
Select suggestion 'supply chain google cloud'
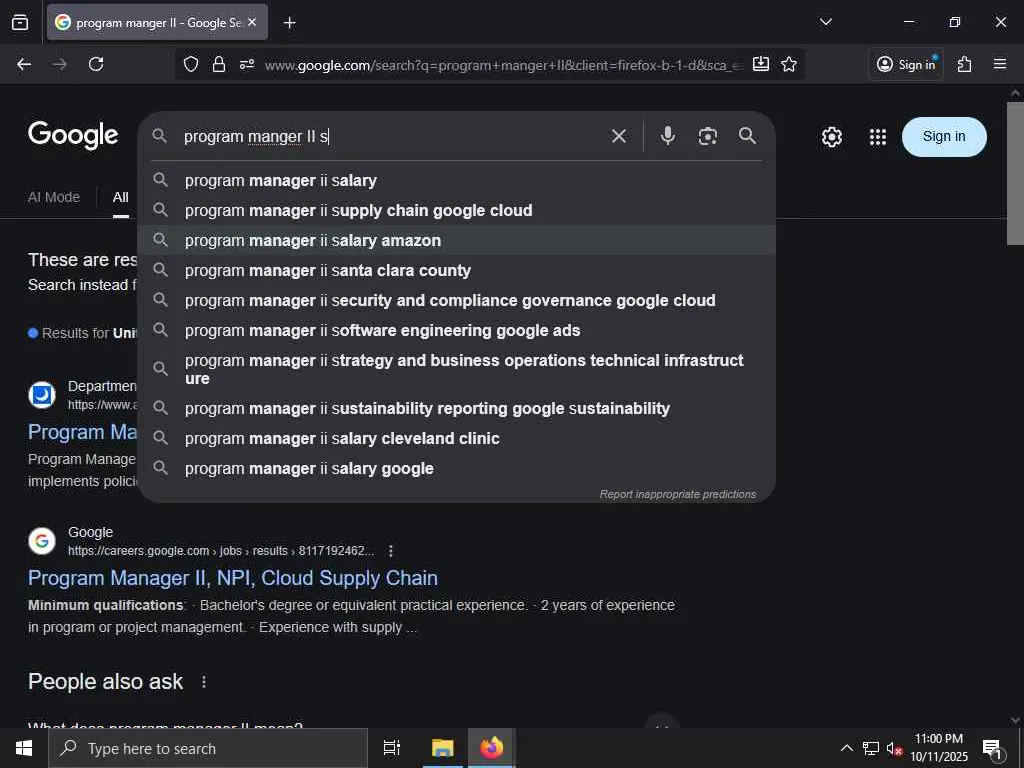[456, 210]
